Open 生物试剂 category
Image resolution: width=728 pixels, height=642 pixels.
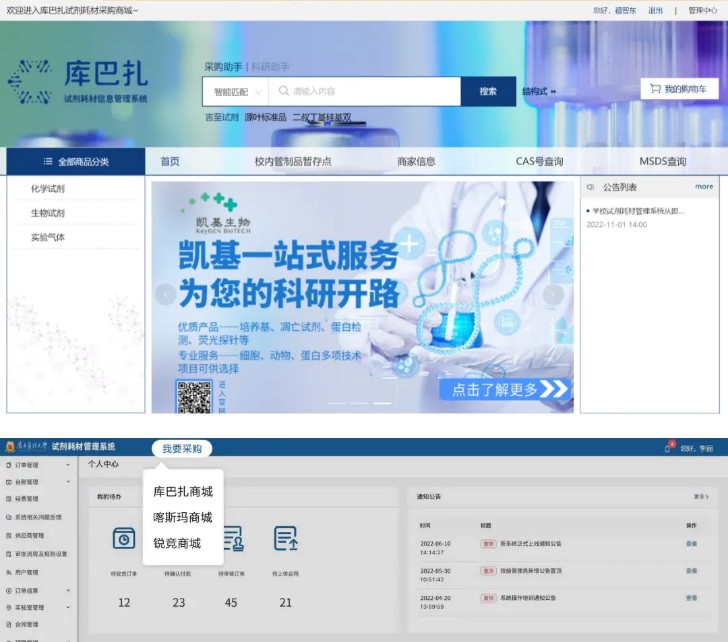(x=48, y=213)
